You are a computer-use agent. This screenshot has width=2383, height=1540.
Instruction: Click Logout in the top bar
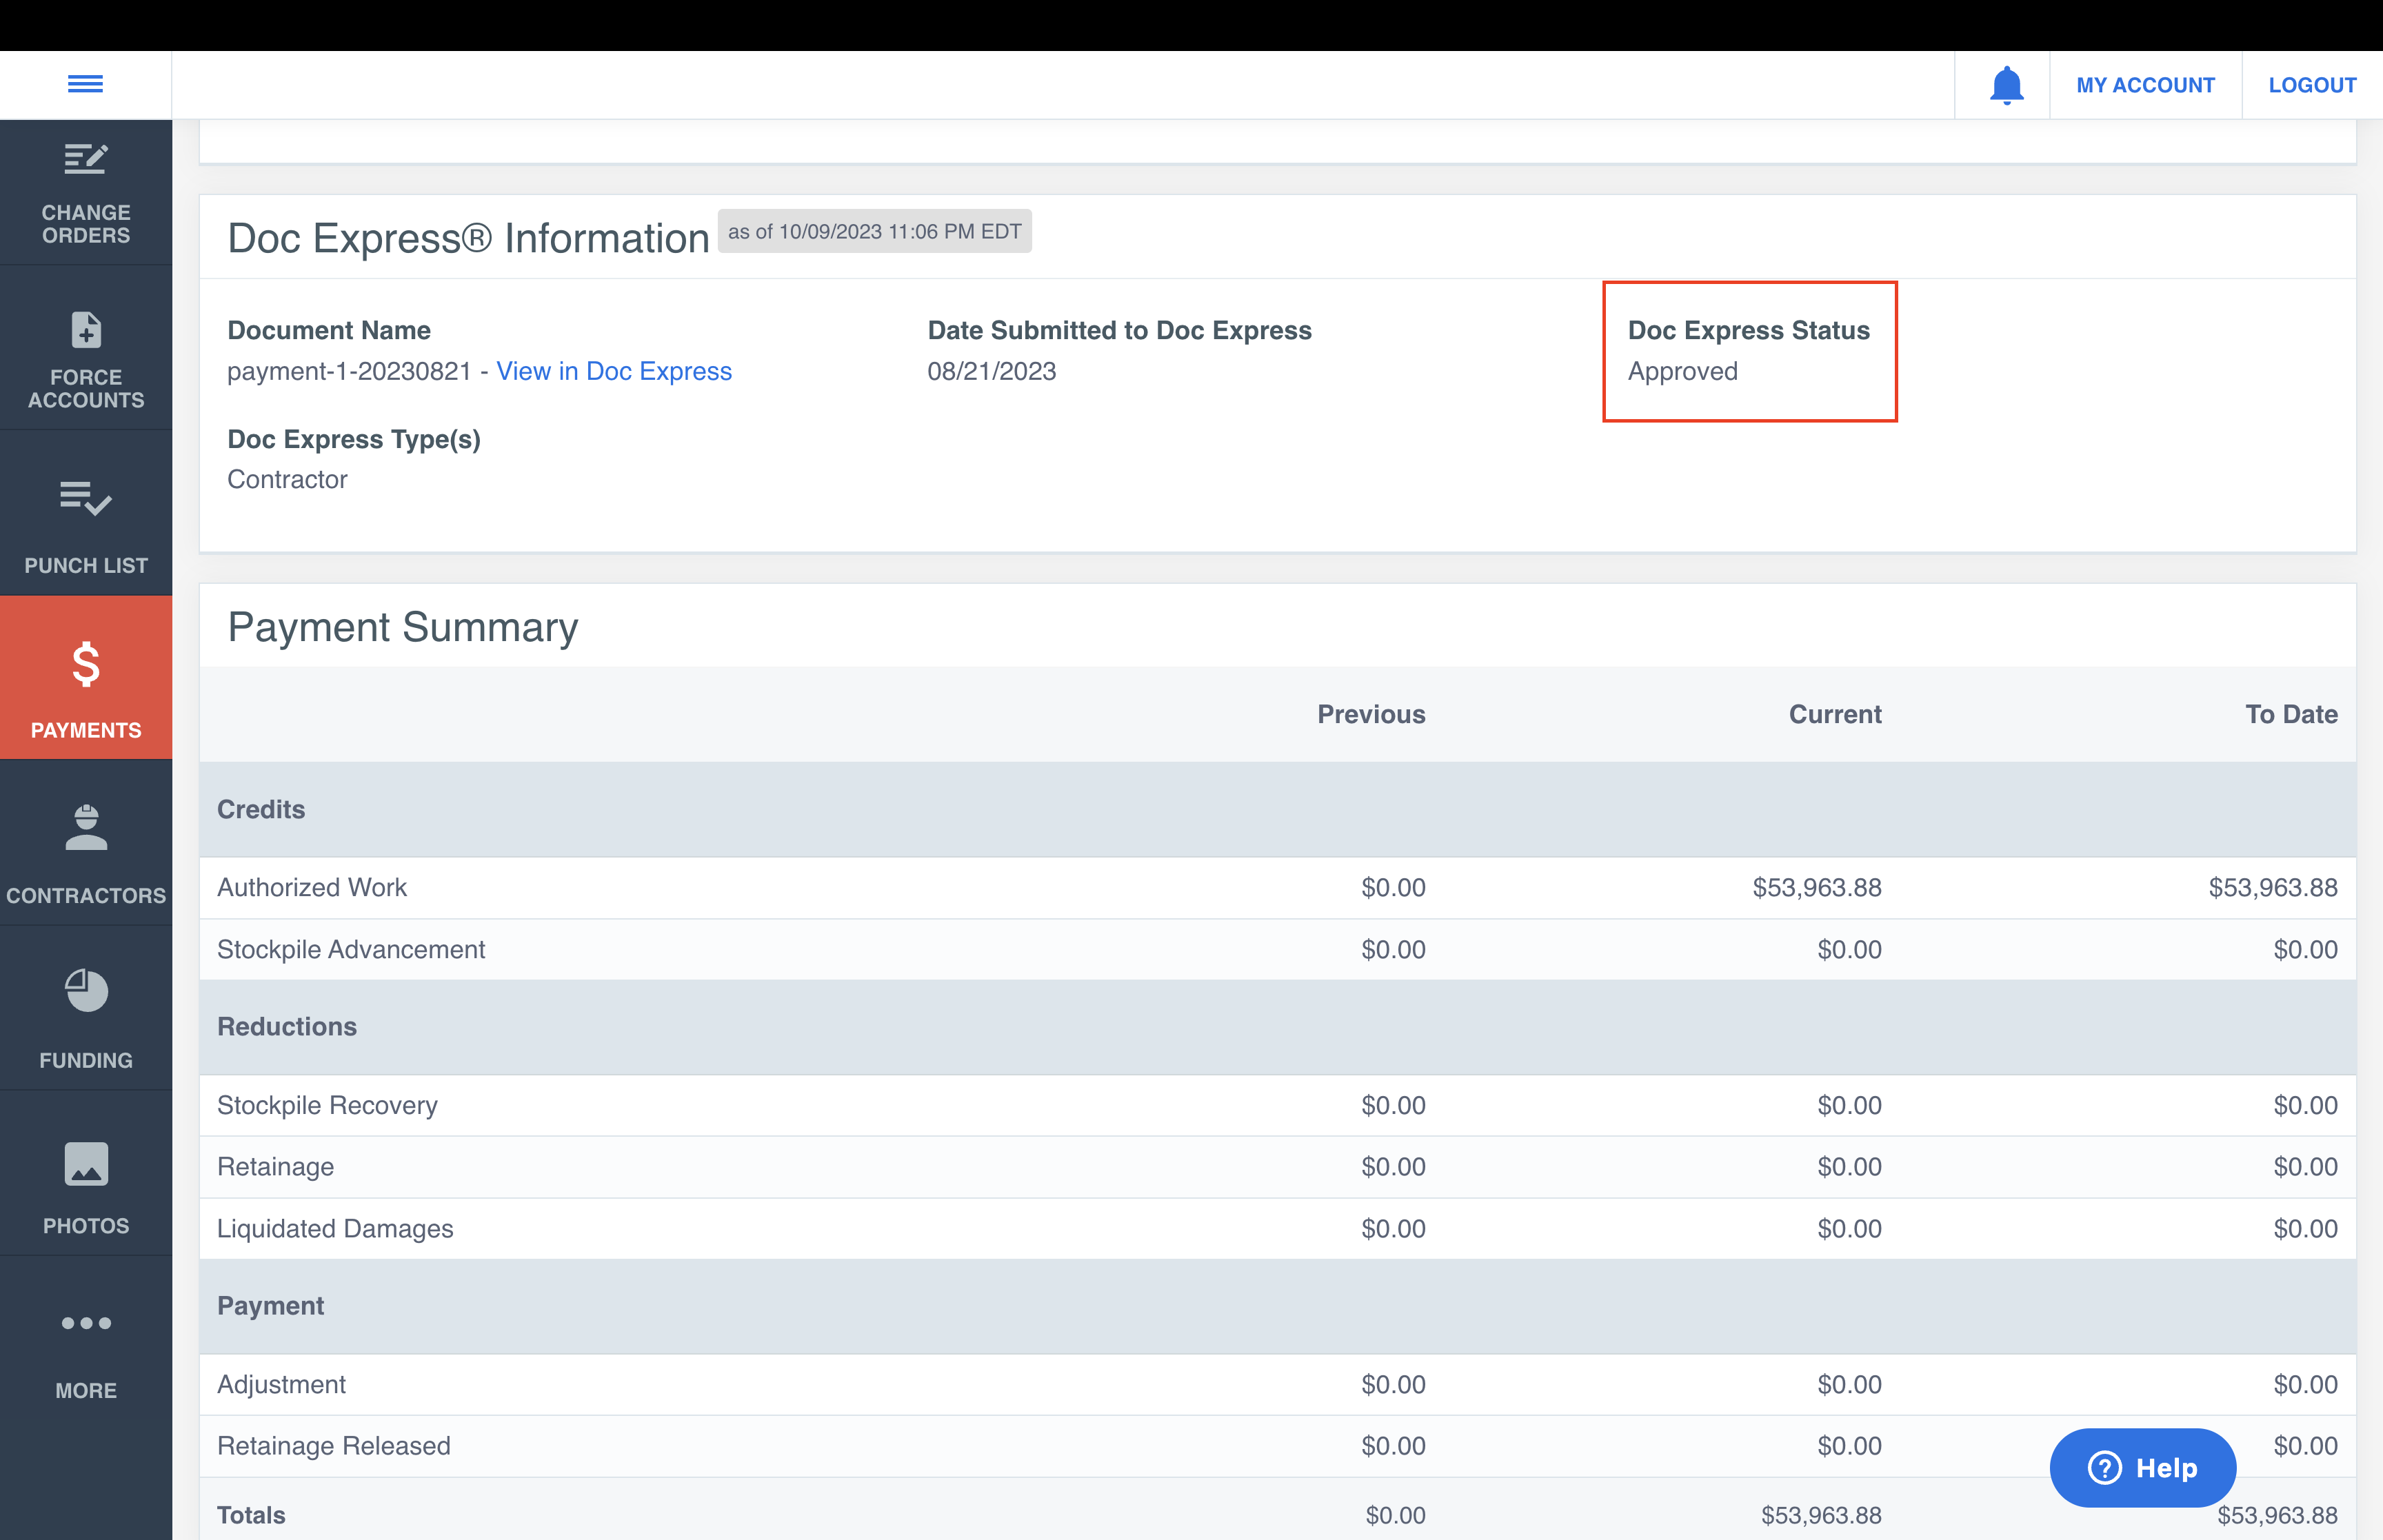[x=2312, y=84]
